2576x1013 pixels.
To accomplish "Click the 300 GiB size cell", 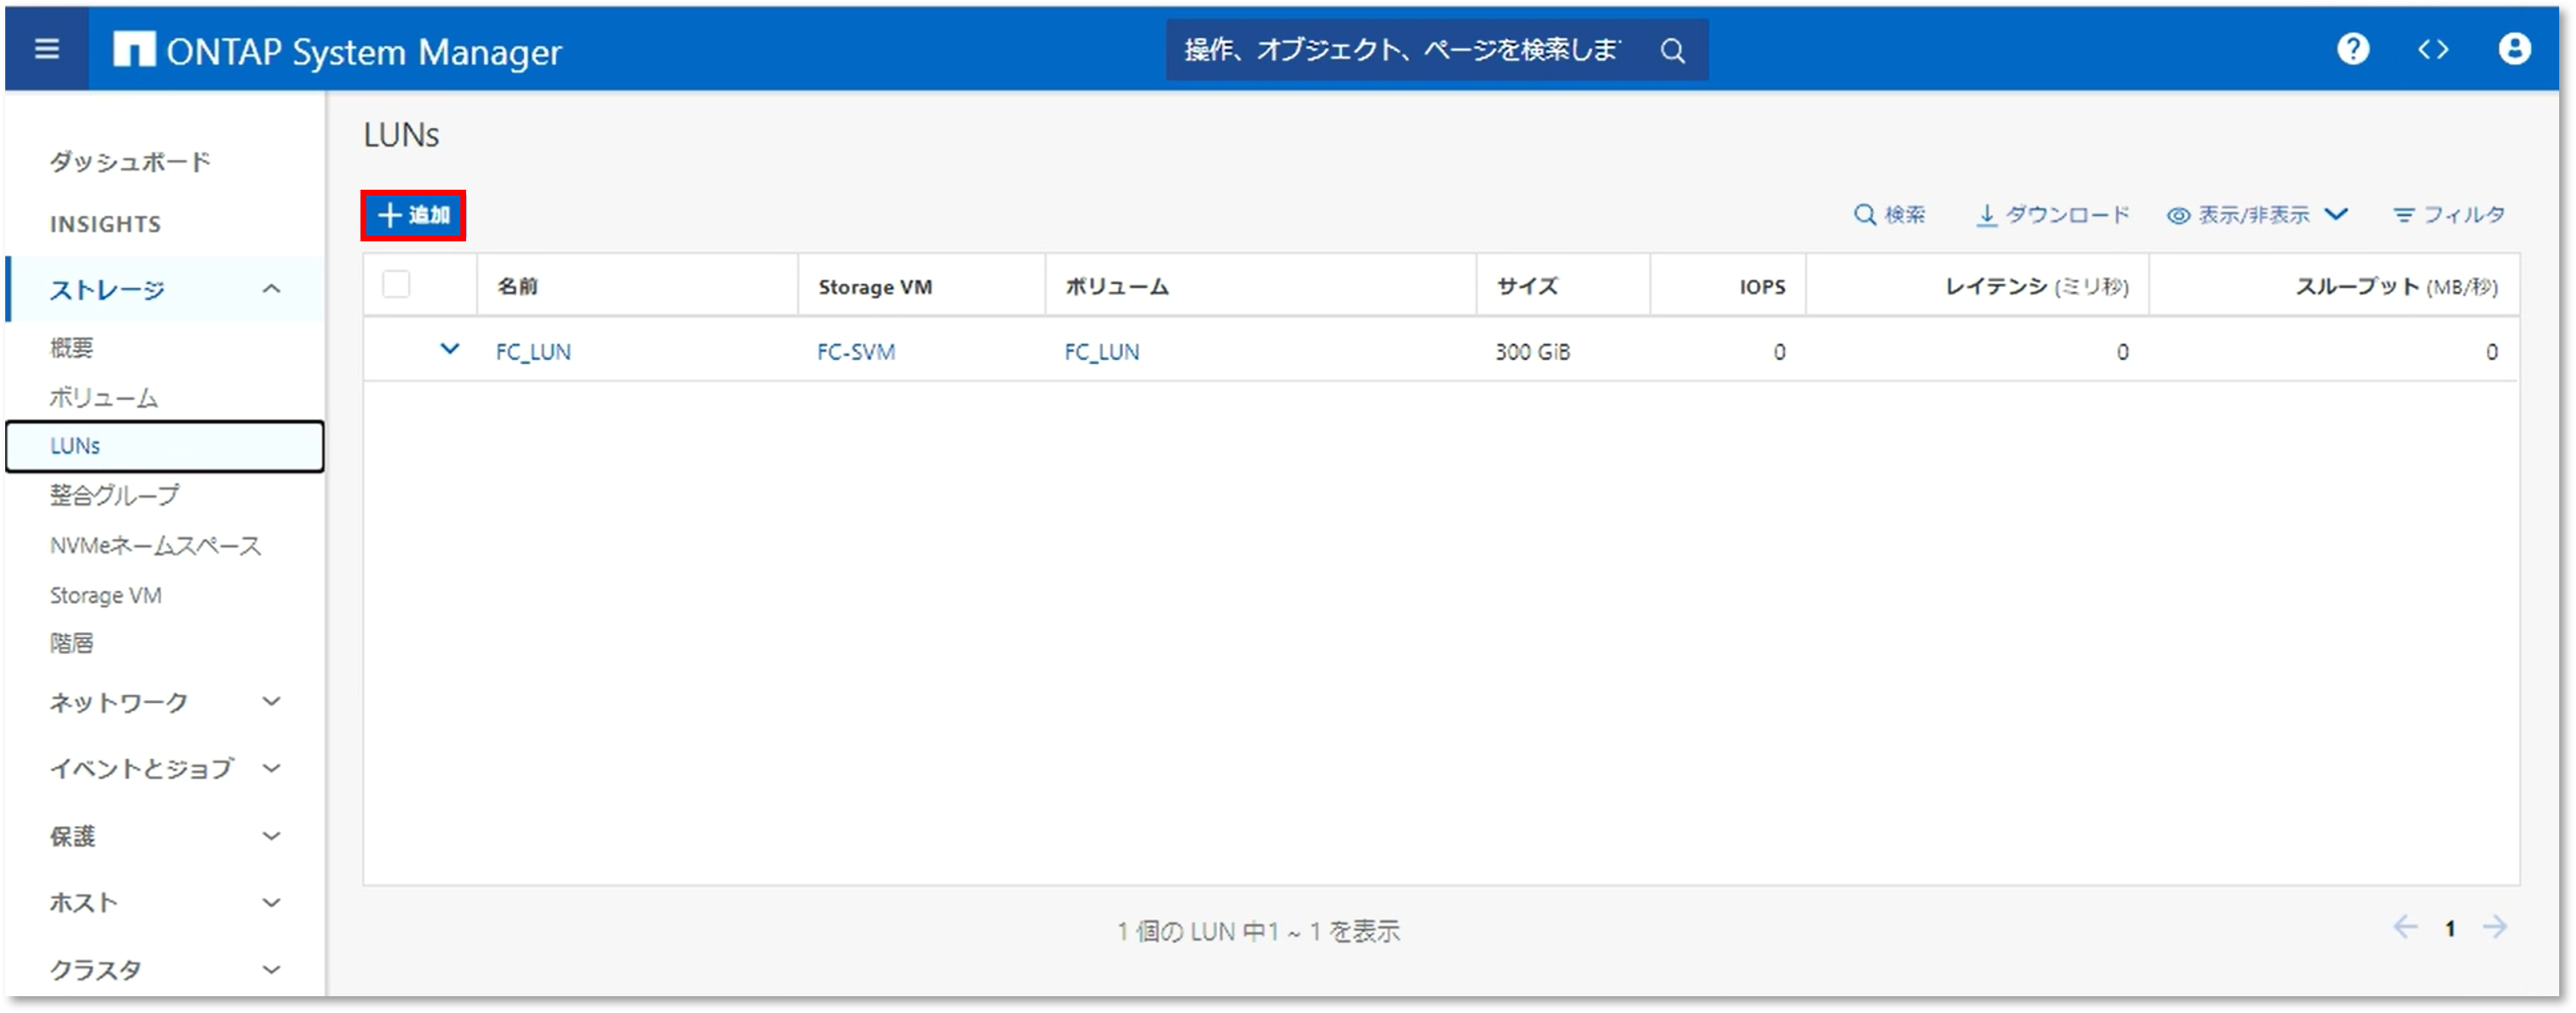I will [1532, 352].
